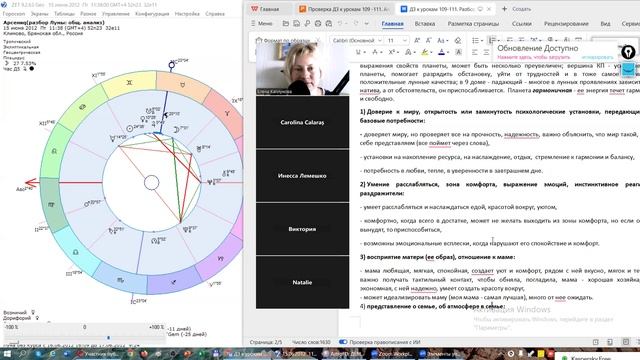Image resolution: width=640 pixels, height=360 pixels.
Task: Open Экраны menu in astrology program
Action: click(x=40, y=13)
